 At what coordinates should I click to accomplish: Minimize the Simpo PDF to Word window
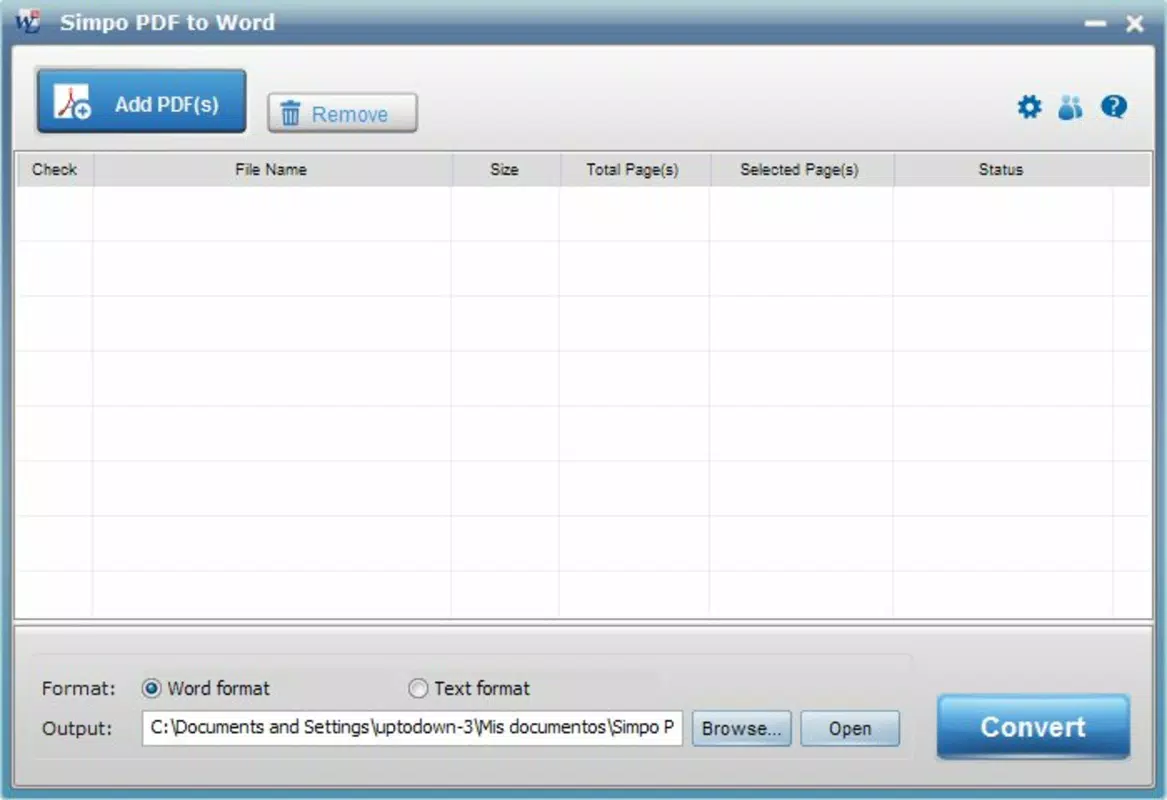click(1095, 24)
